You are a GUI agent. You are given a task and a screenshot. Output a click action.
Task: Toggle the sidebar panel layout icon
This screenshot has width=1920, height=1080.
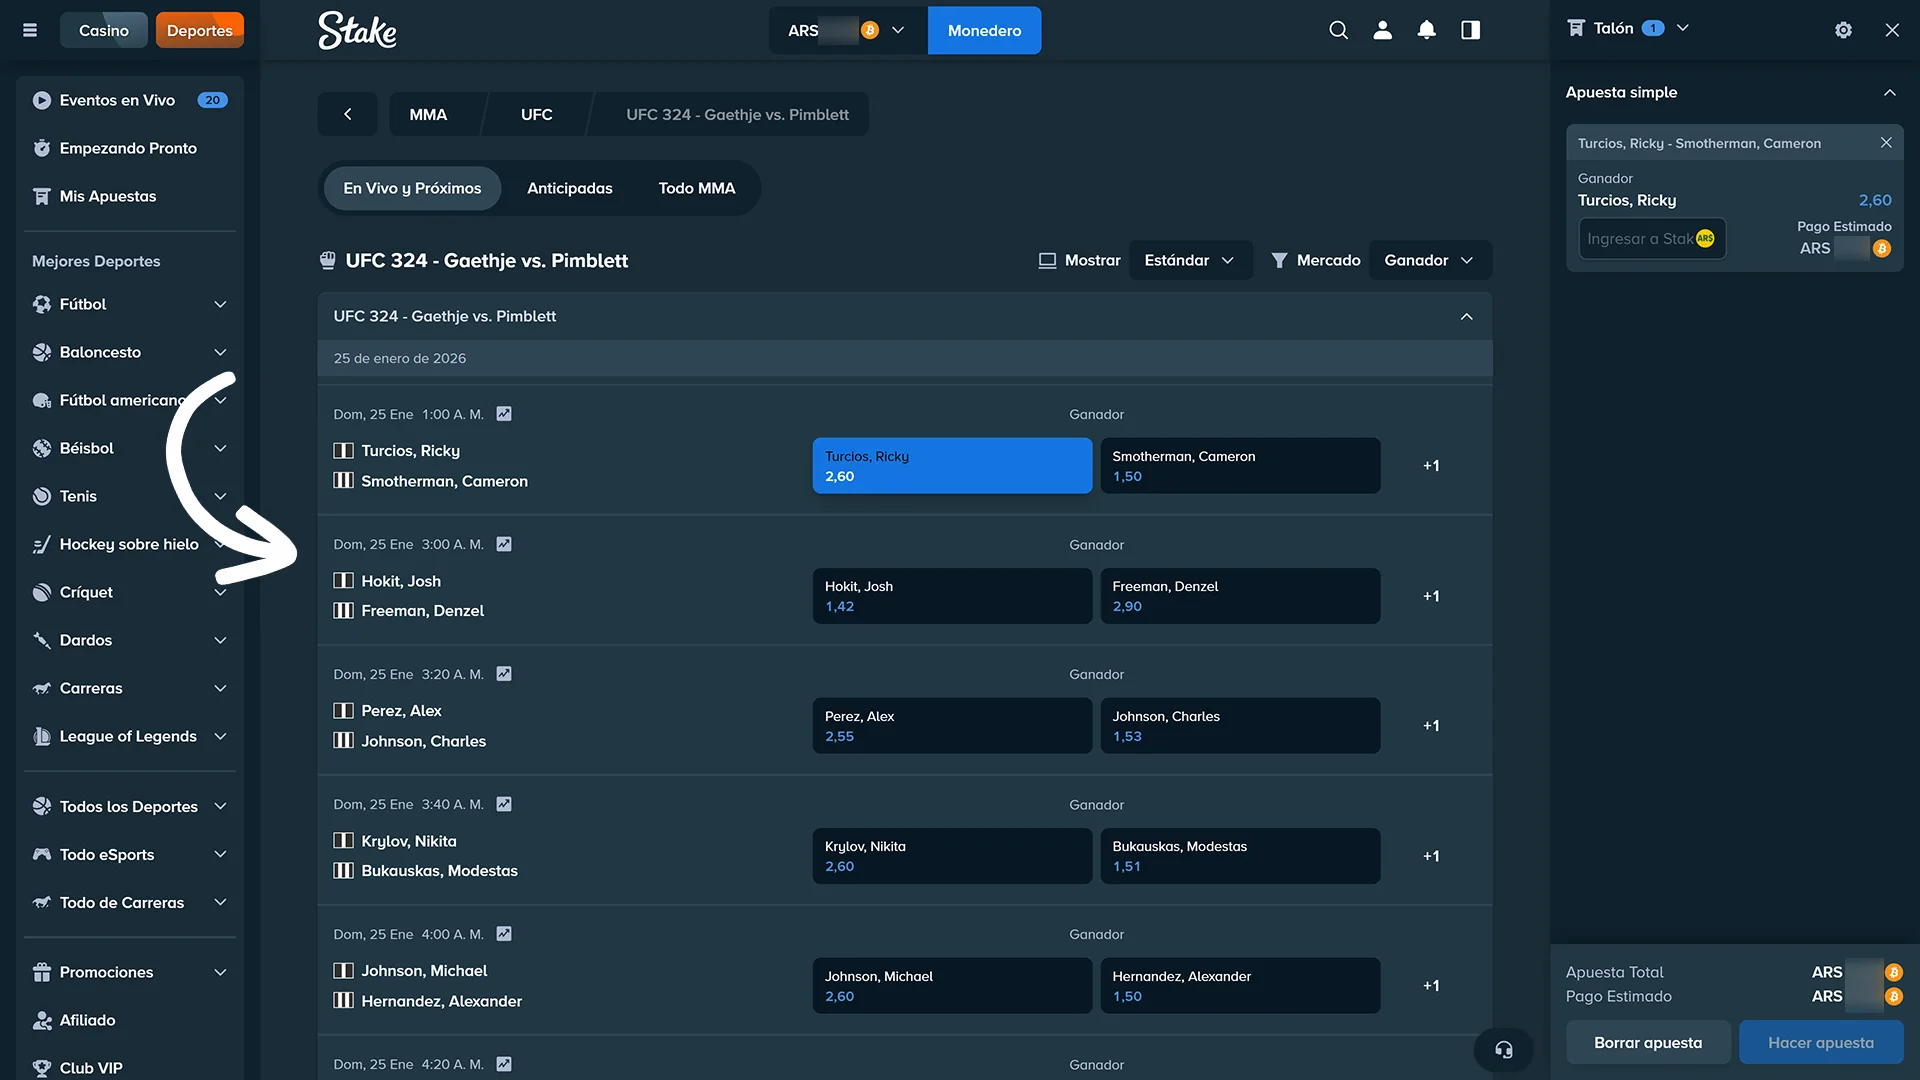(x=1470, y=30)
